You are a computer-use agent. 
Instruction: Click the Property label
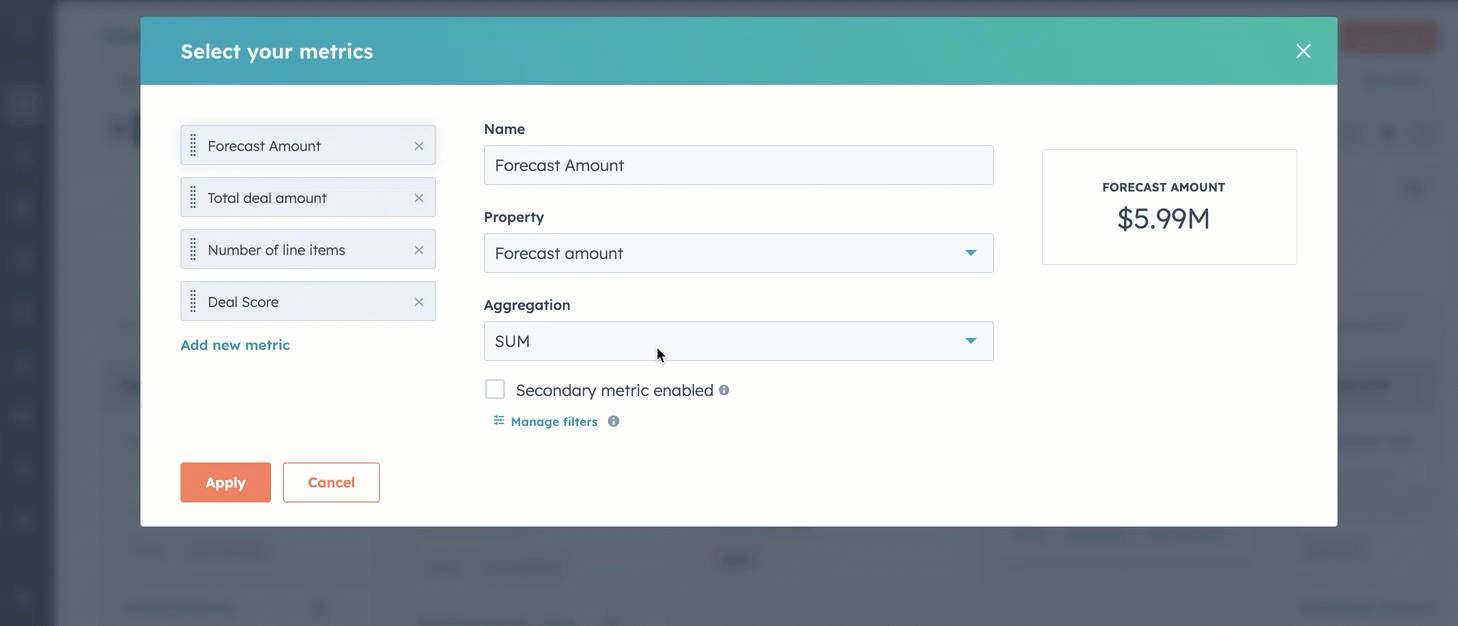pyautogui.click(x=514, y=217)
